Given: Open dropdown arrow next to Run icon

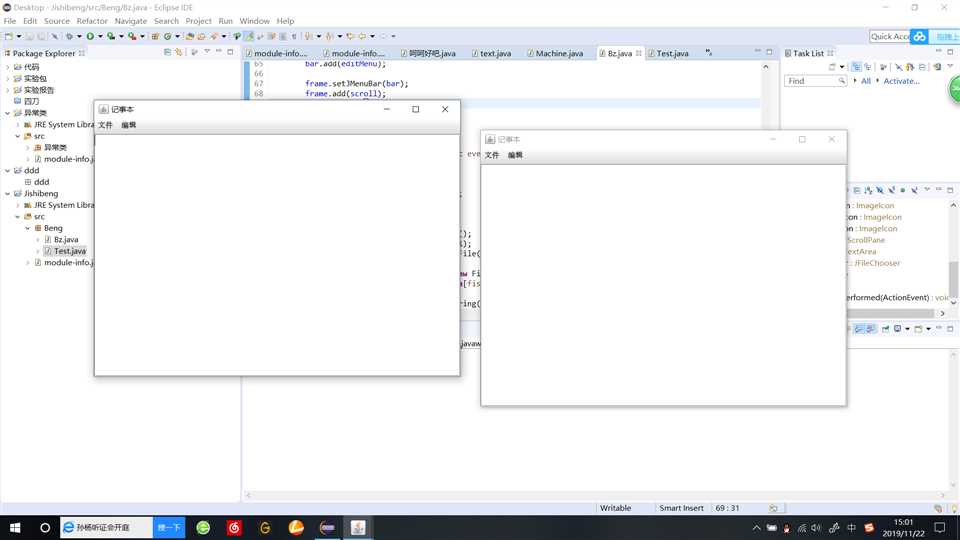Looking at the screenshot, I should 100,36.
